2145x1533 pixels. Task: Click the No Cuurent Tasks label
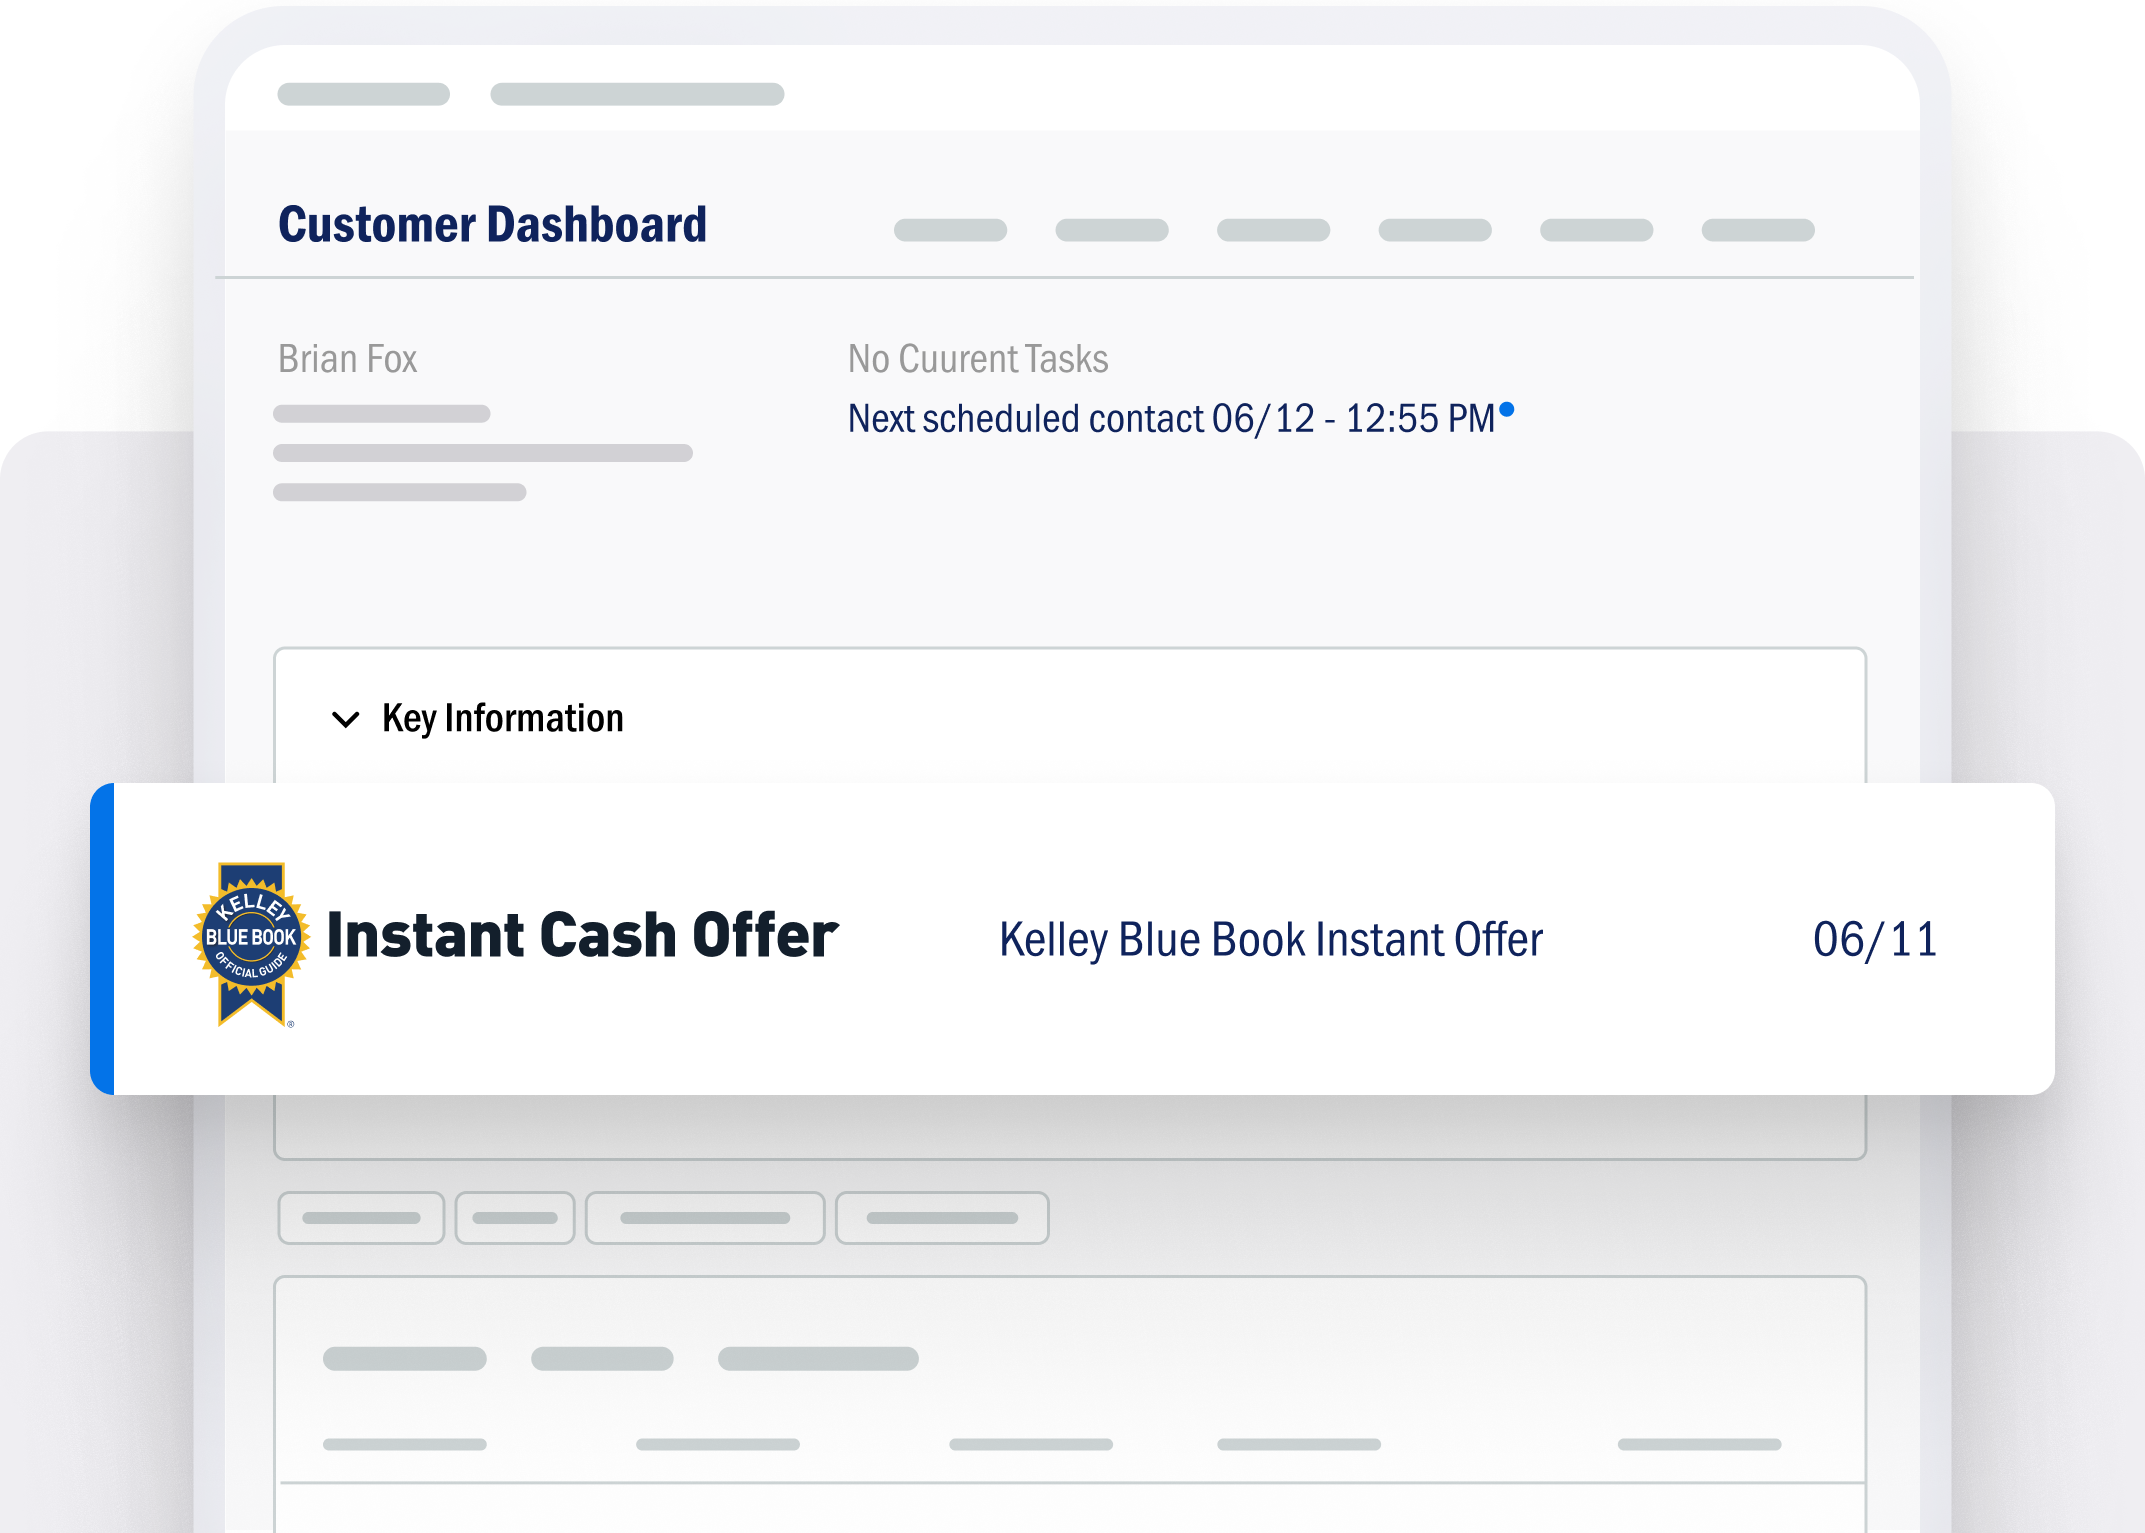(x=978, y=359)
